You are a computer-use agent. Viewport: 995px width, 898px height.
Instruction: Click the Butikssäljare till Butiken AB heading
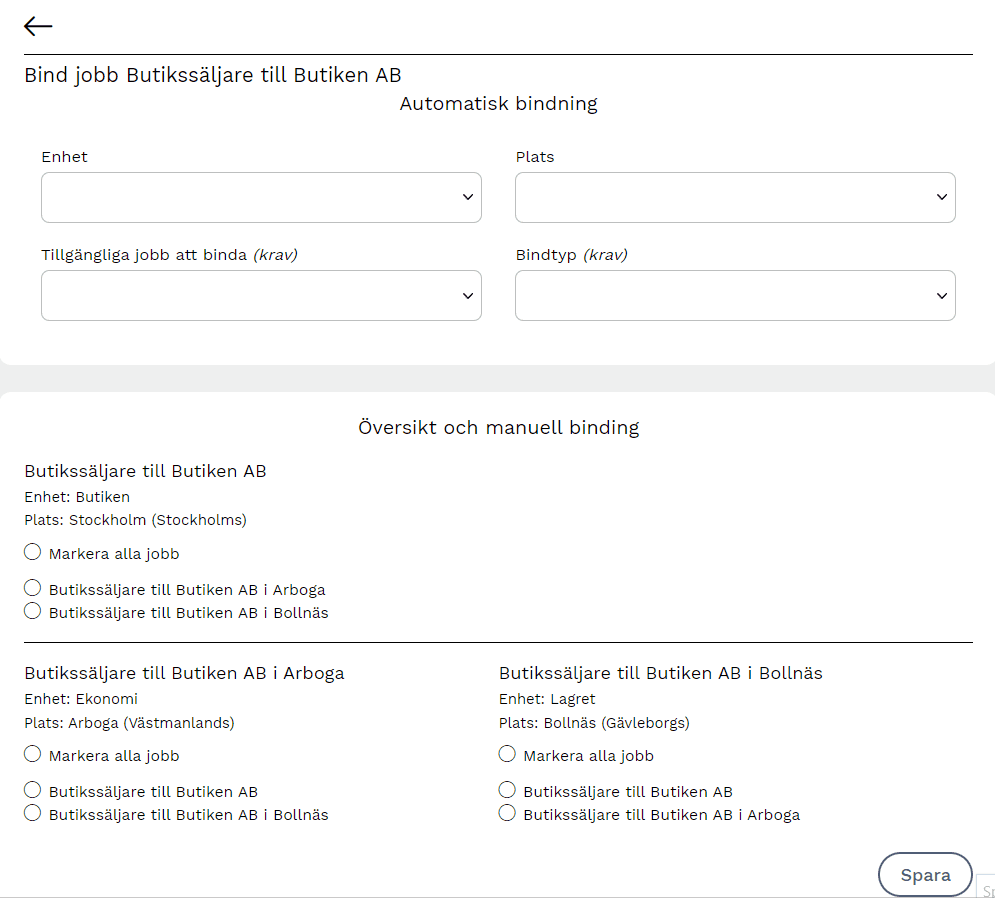pyautogui.click(x=145, y=471)
